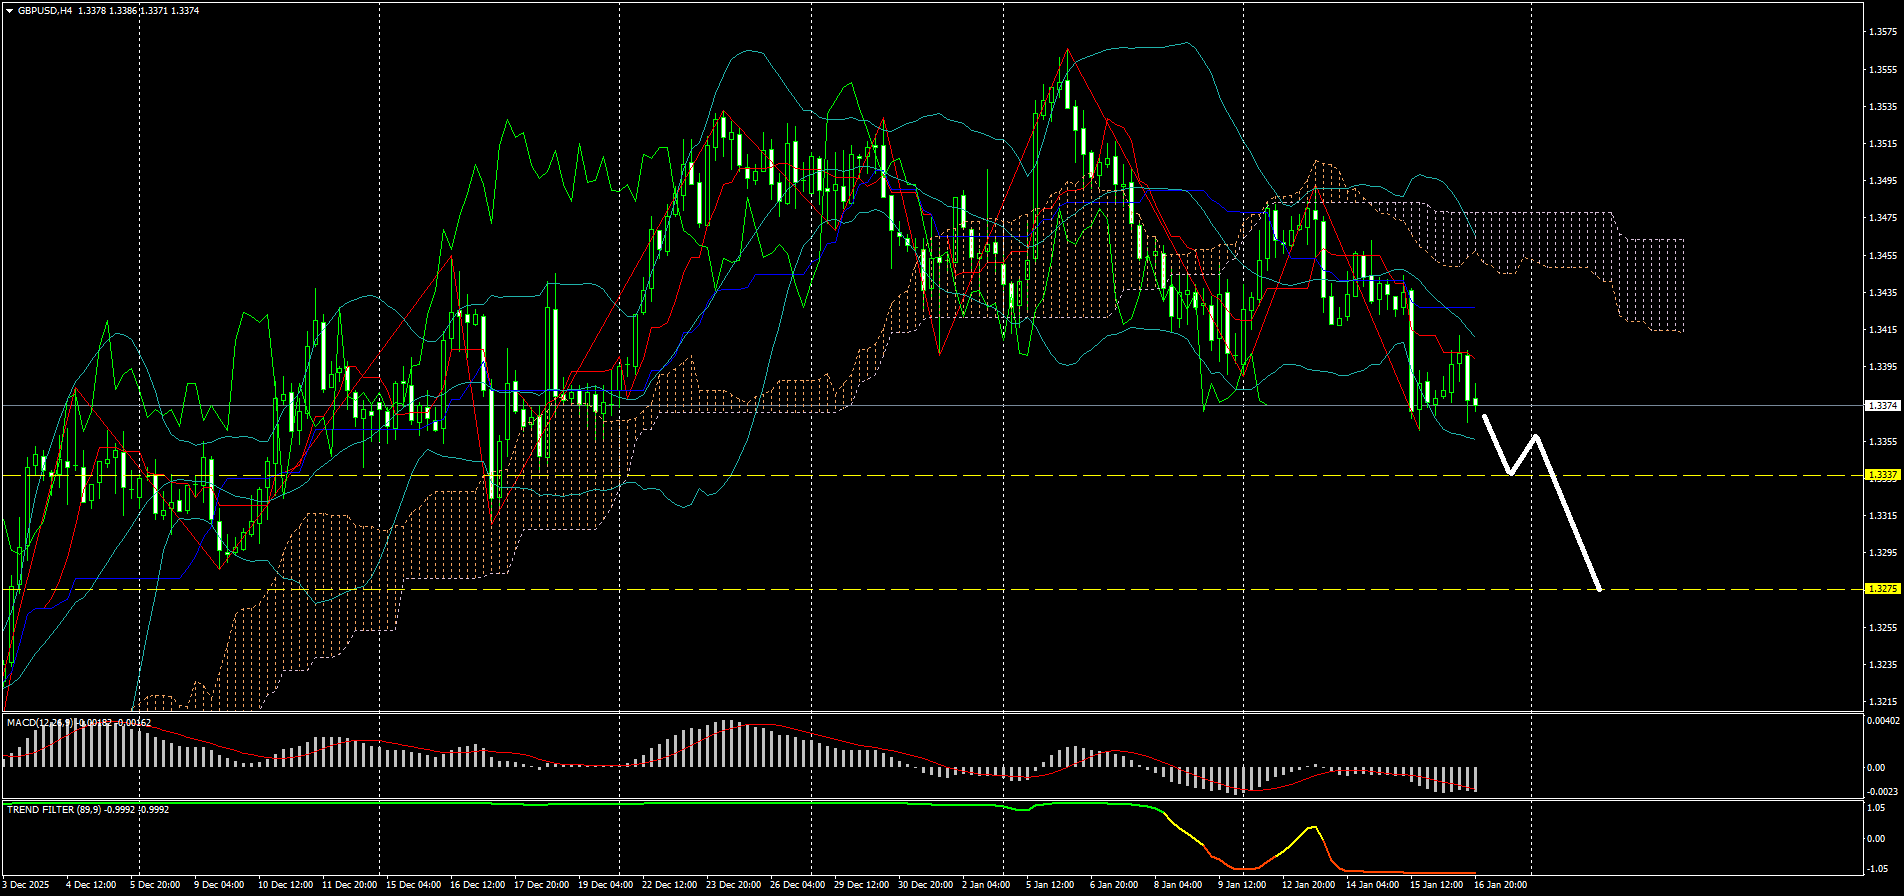Open the chart menu triangle beside GBPUSD,H4

click(9, 11)
